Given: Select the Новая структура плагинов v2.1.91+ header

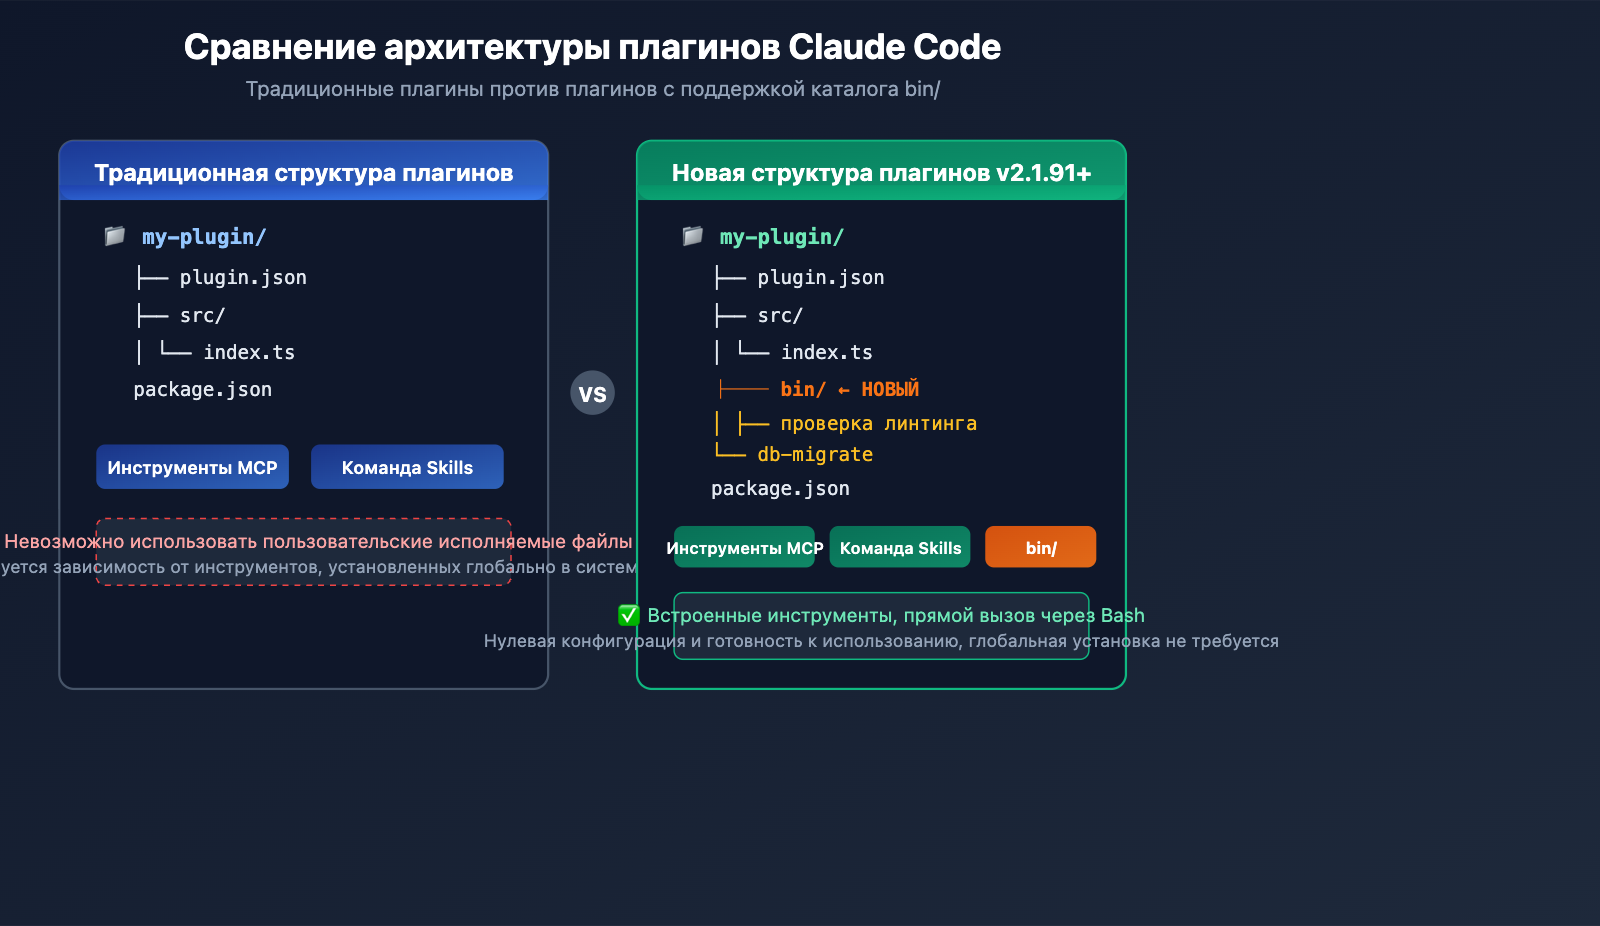Looking at the screenshot, I should [x=881, y=171].
